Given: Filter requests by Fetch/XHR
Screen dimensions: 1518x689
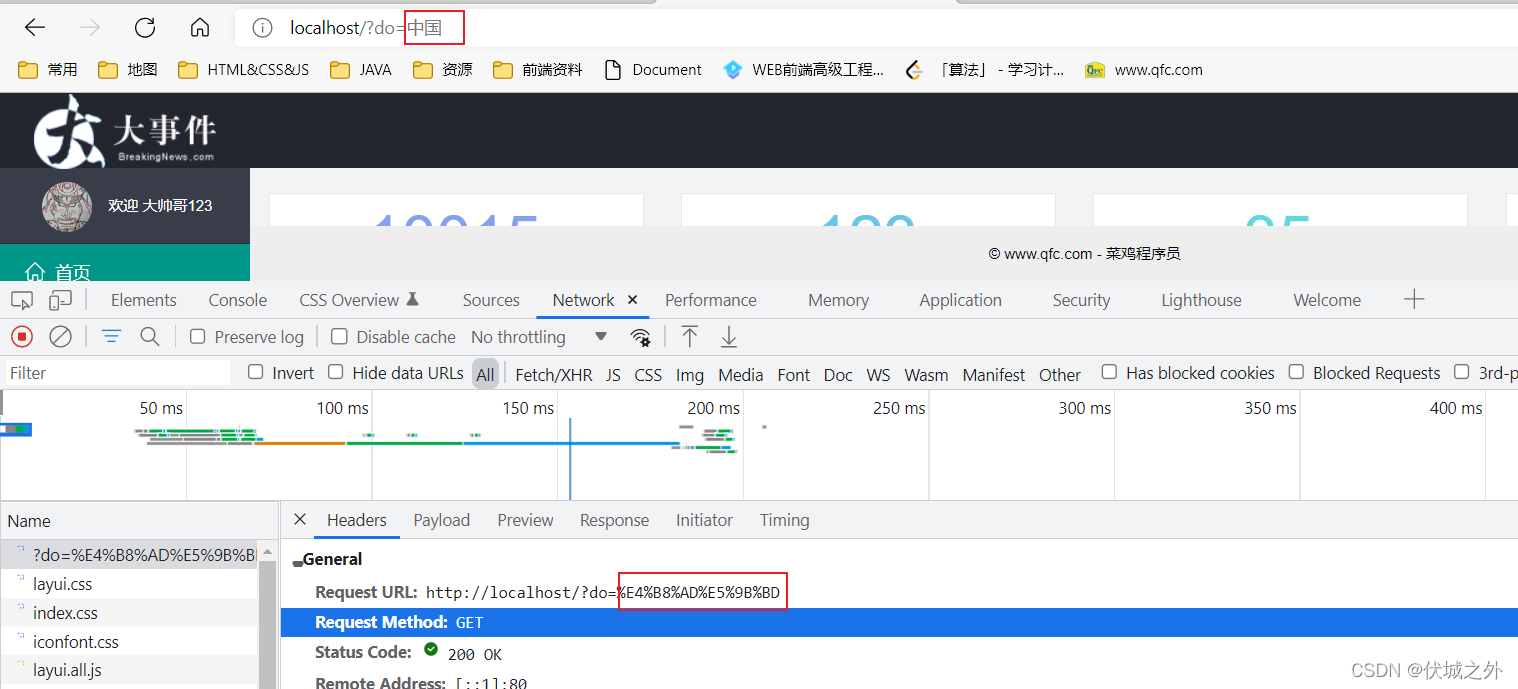Looking at the screenshot, I should pyautogui.click(x=553, y=375).
